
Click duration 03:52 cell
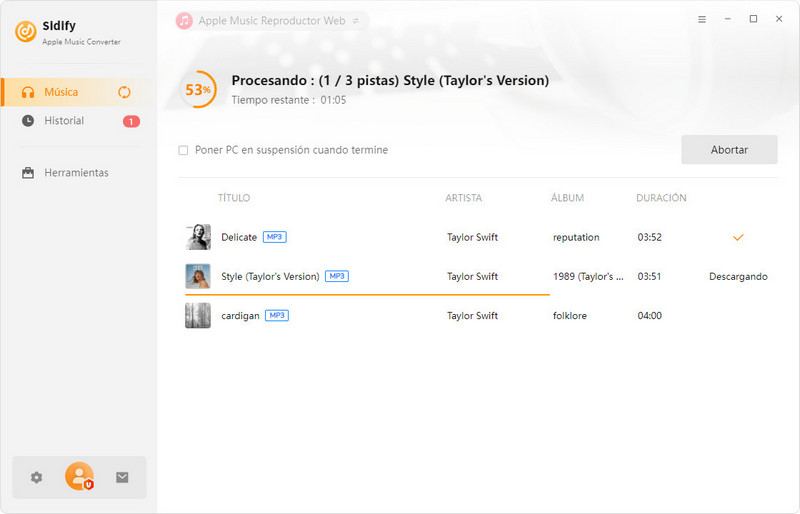point(649,237)
